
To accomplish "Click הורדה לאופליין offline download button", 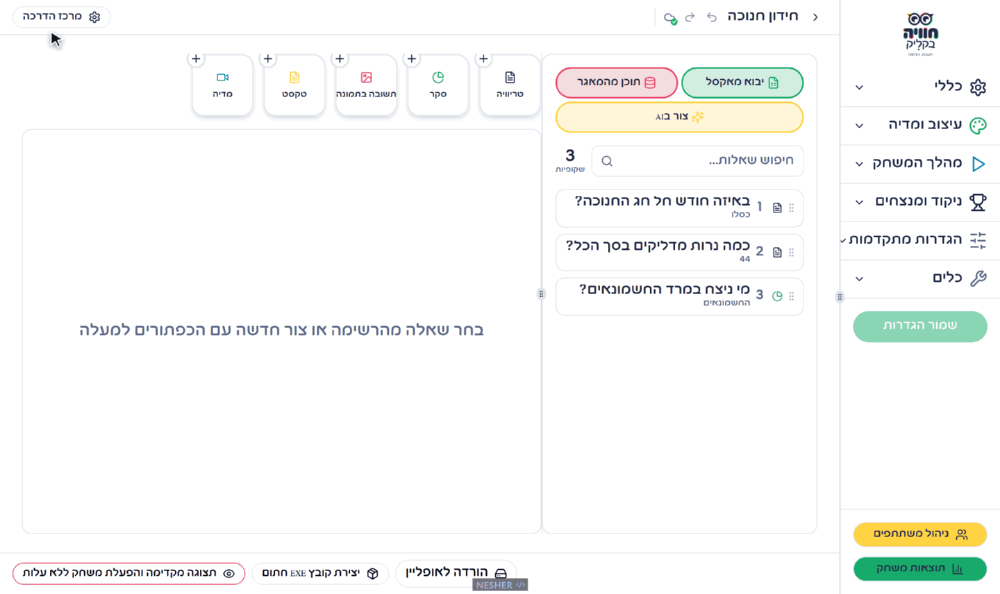I will pyautogui.click(x=456, y=572).
